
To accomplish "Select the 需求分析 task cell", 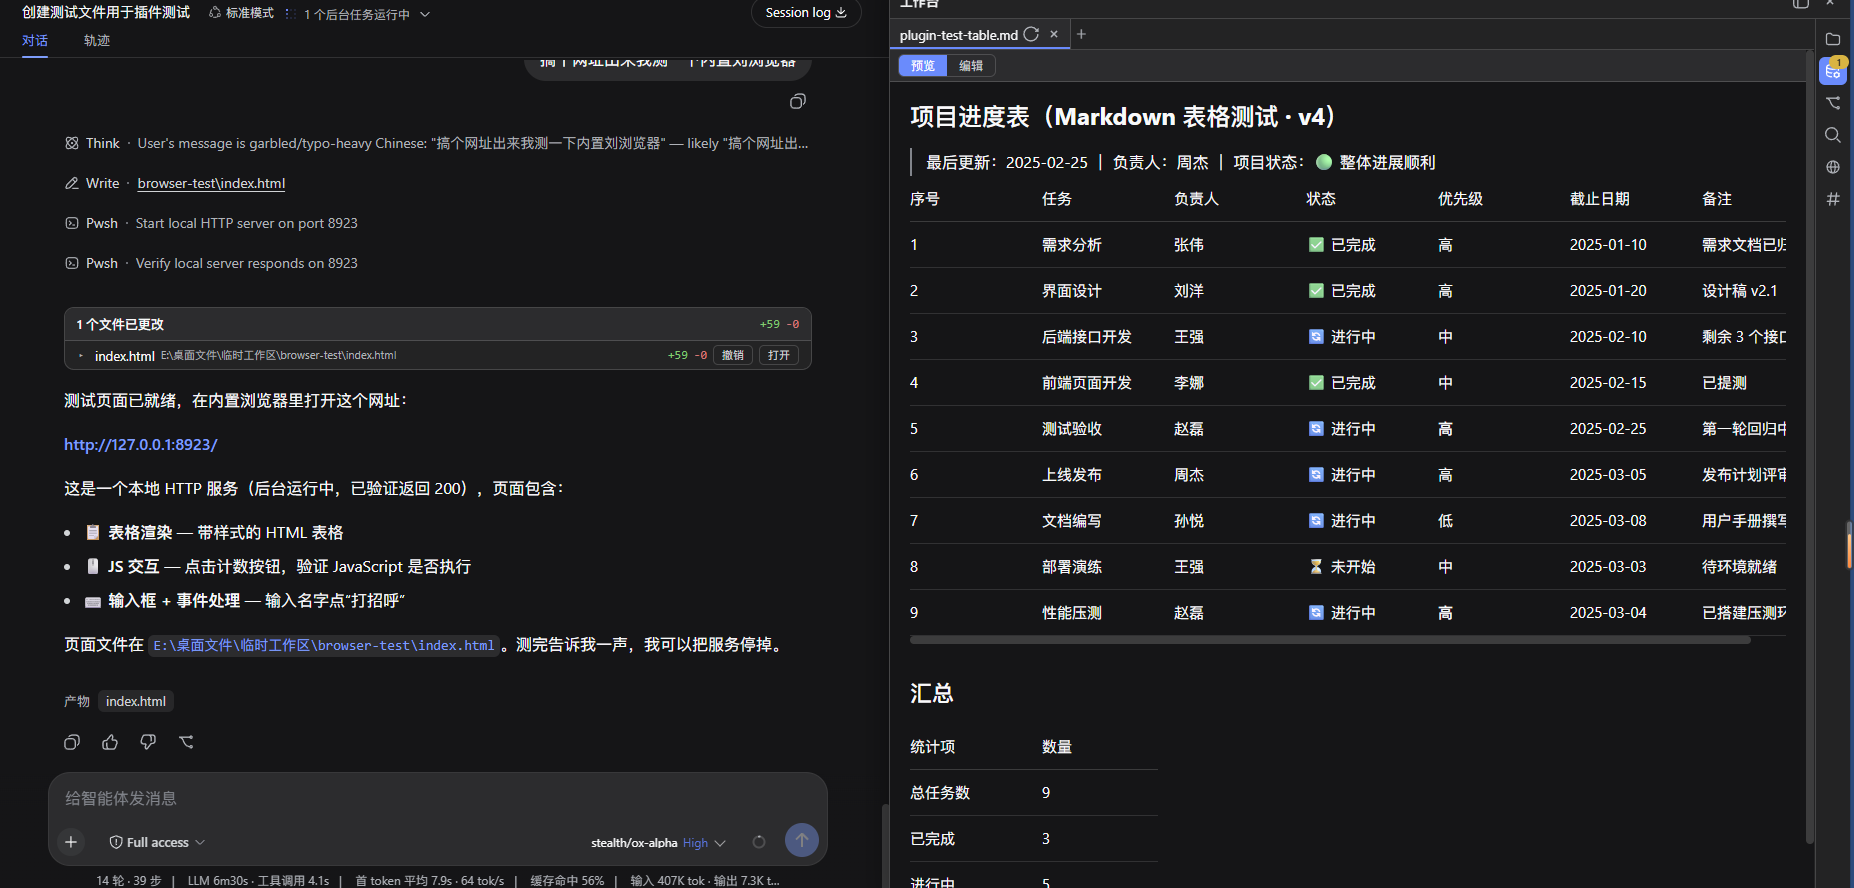I will pos(1072,245).
